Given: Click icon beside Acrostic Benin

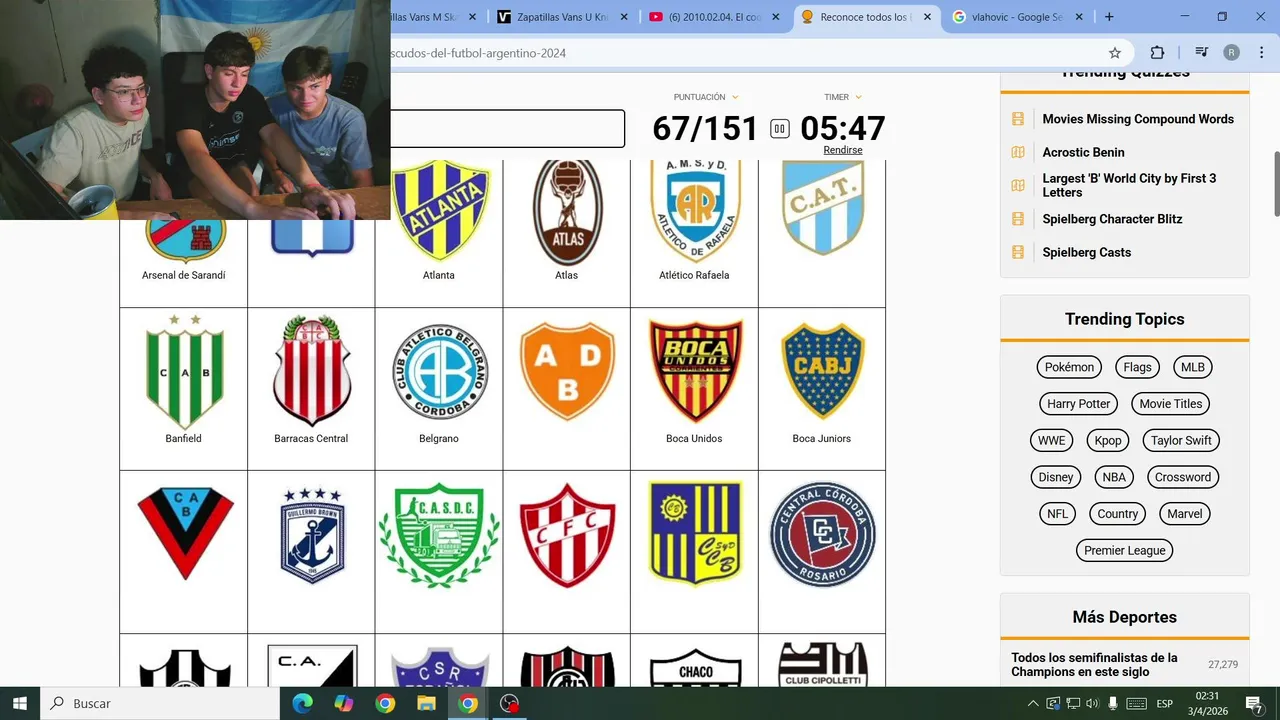Looking at the screenshot, I should (1018, 152).
